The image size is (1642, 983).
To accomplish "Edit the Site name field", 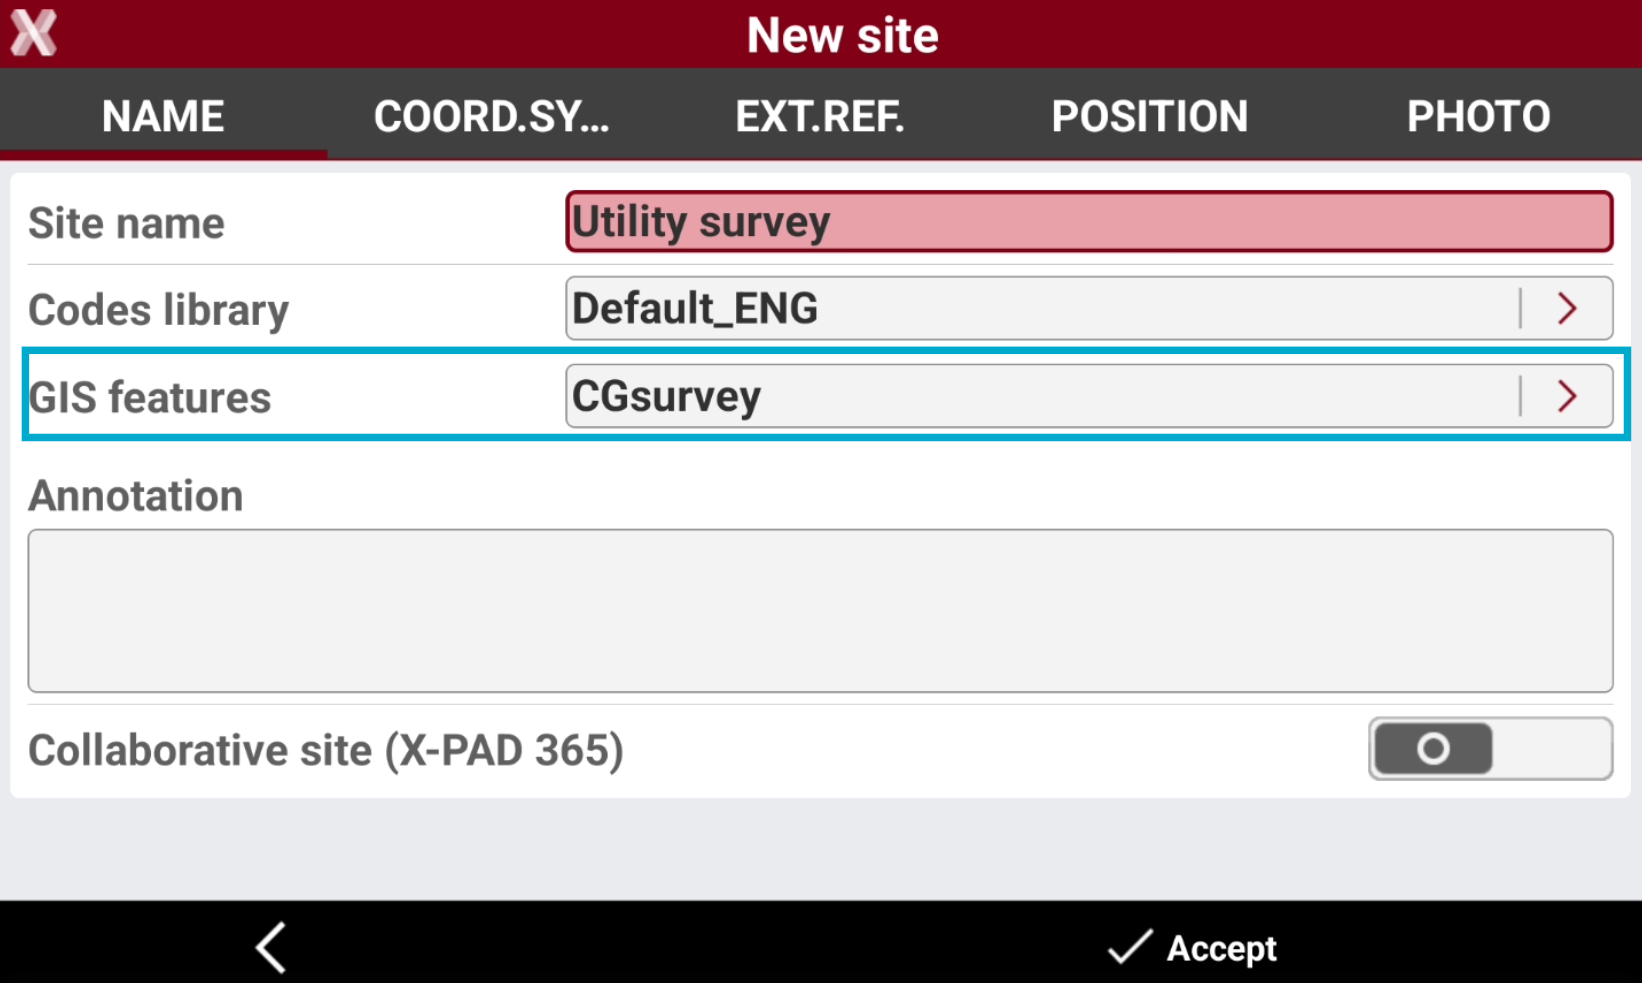I will (1089, 221).
